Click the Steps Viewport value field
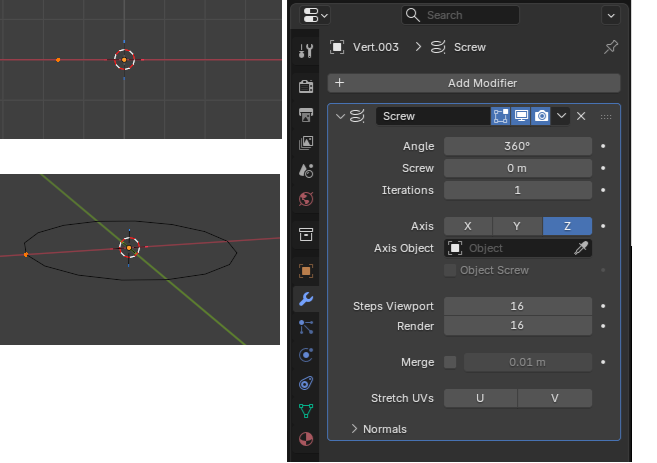This screenshot has height=463, width=657. [517, 306]
